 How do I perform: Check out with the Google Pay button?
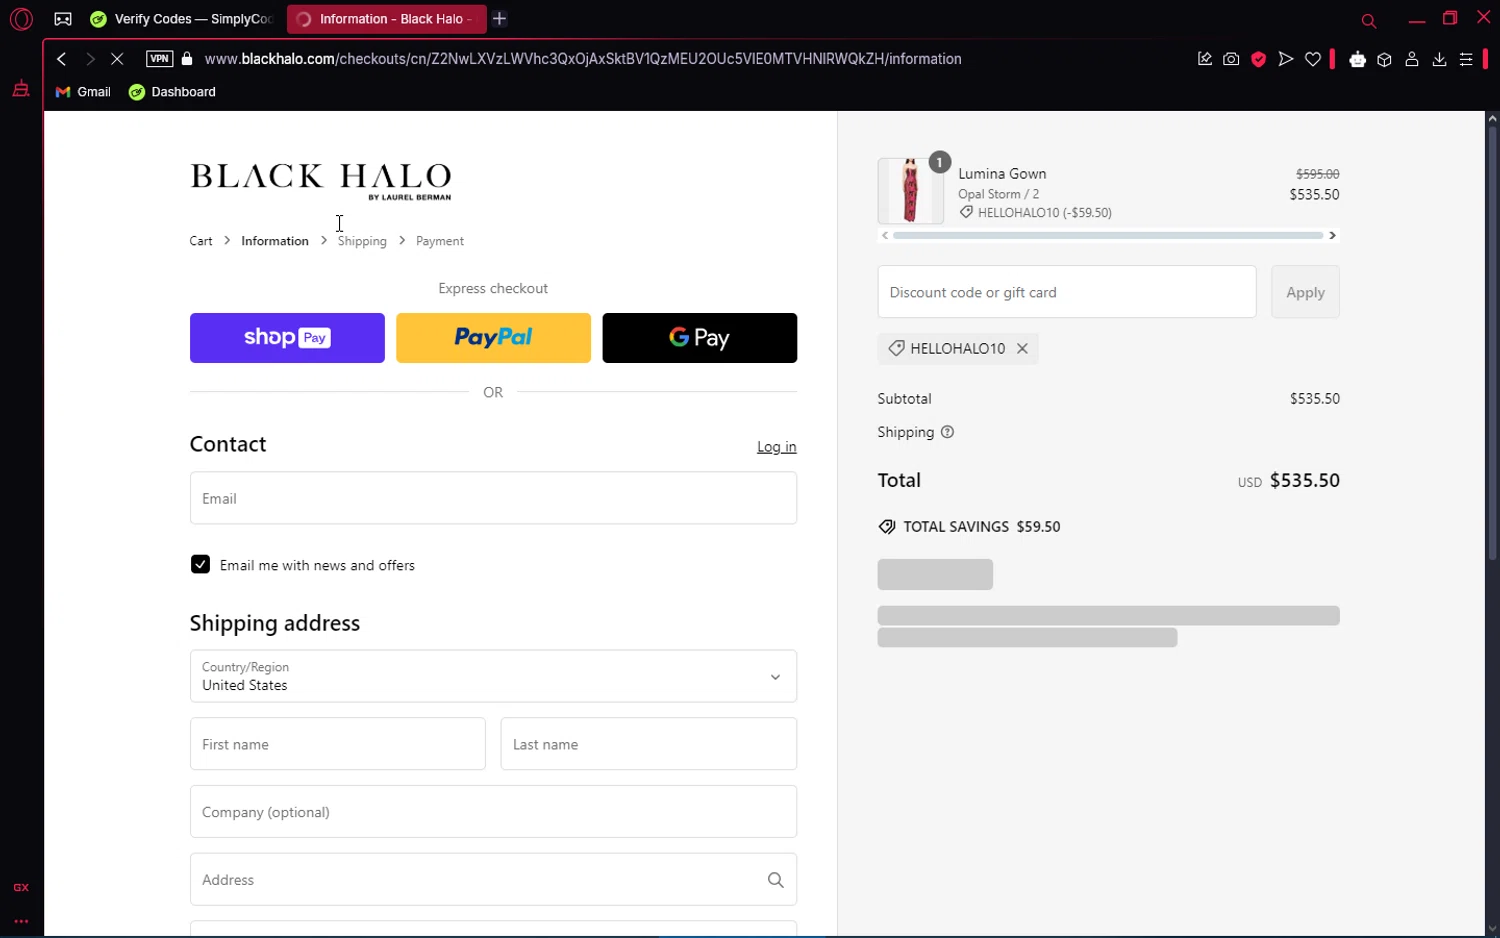tap(700, 338)
